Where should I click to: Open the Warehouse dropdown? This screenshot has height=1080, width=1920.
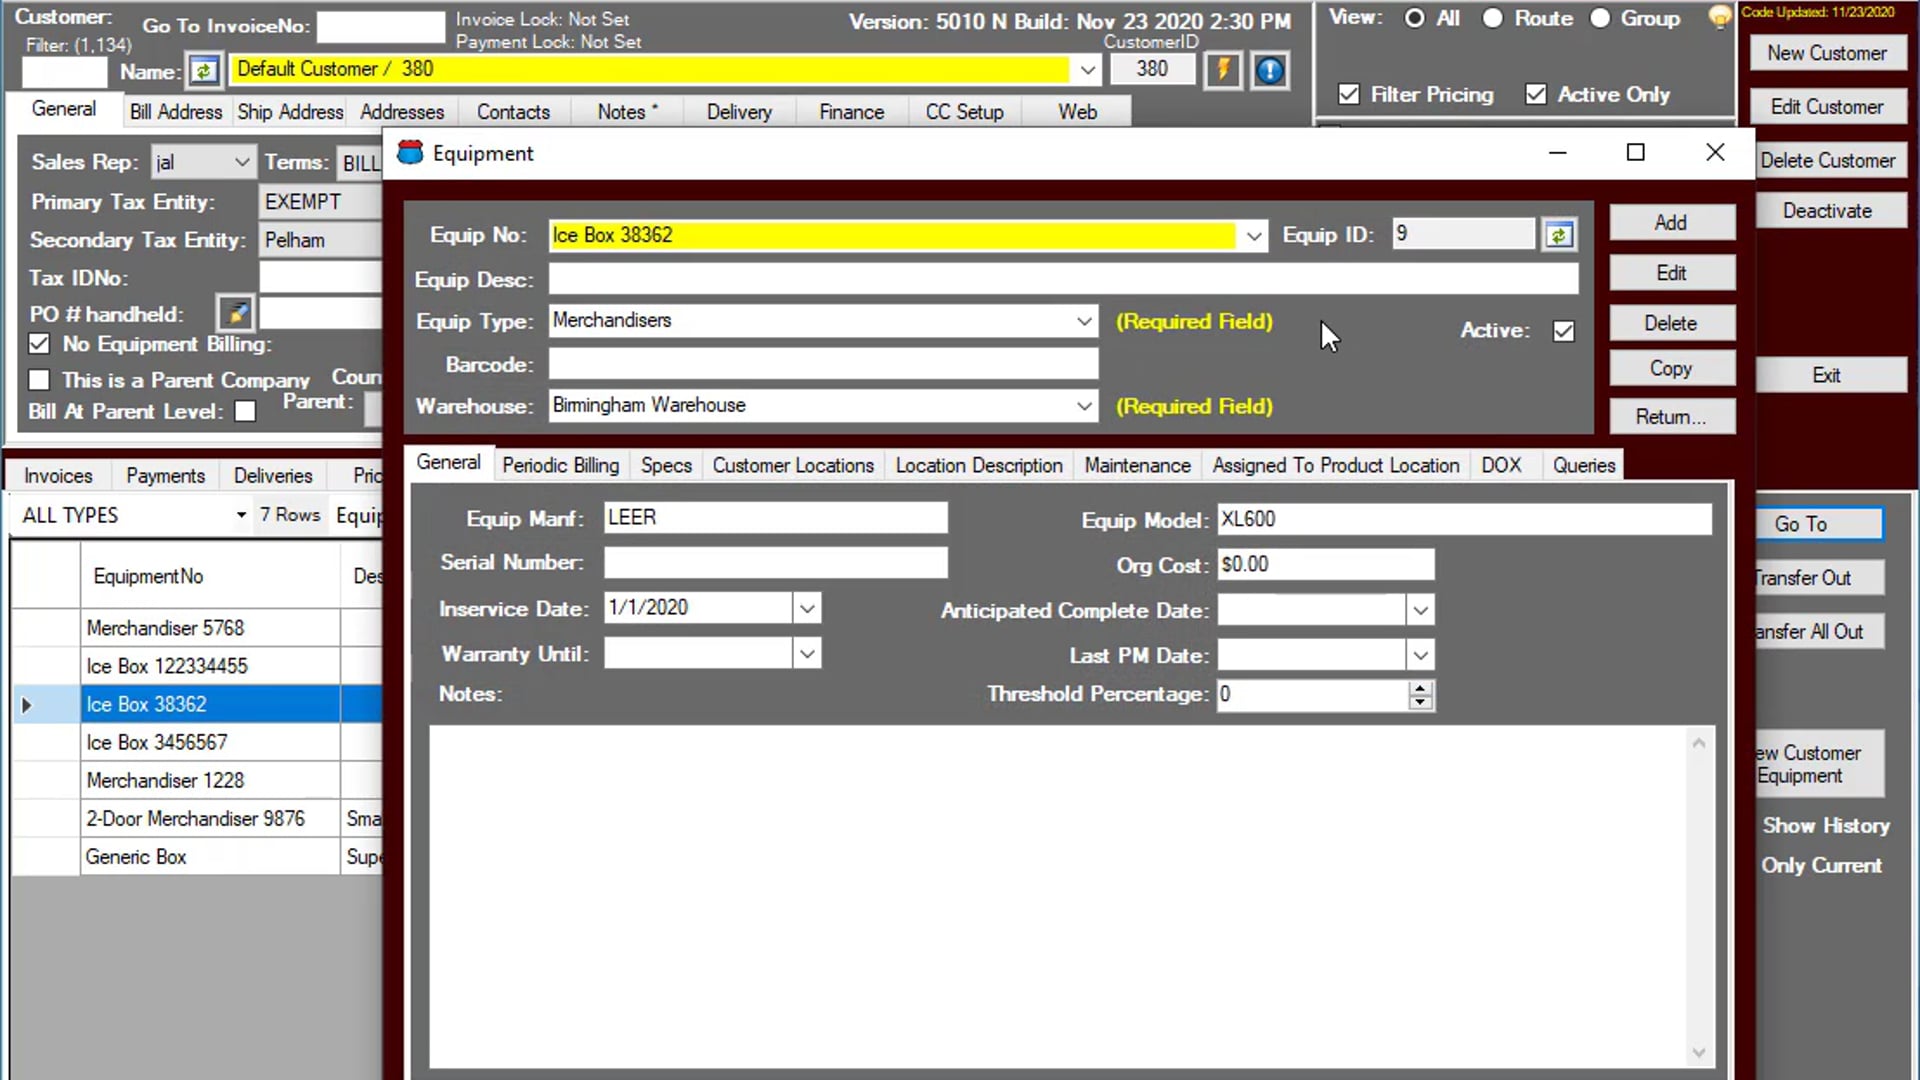[x=1084, y=406]
